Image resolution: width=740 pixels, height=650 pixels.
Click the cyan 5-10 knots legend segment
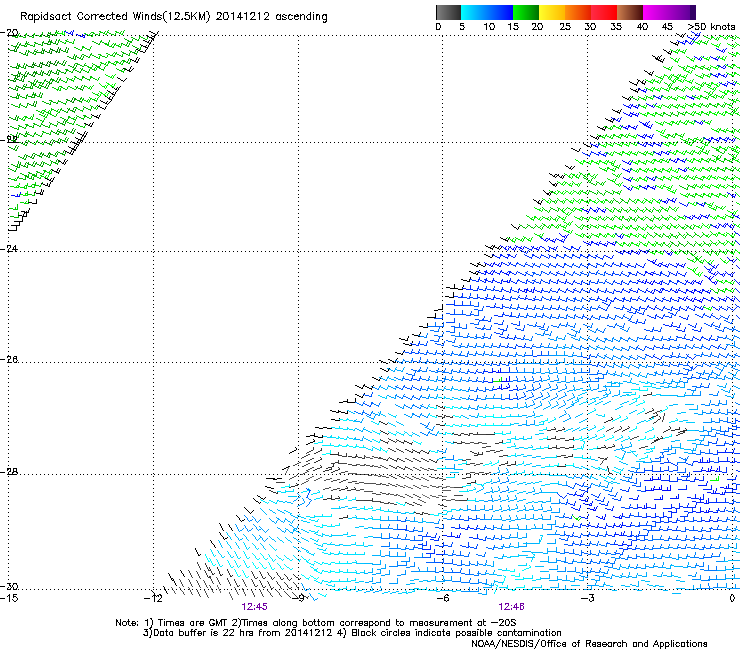click(473, 12)
